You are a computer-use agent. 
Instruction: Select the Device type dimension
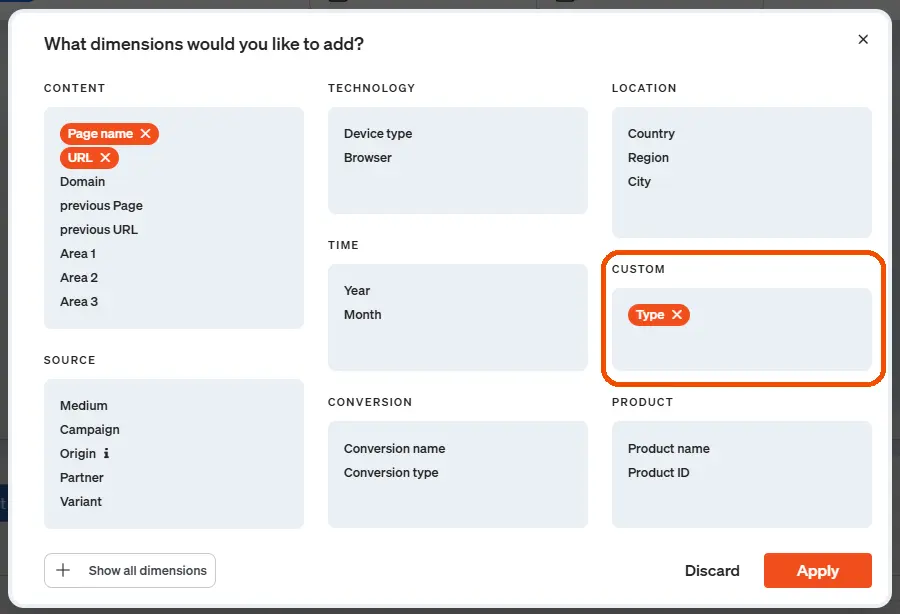tap(378, 134)
